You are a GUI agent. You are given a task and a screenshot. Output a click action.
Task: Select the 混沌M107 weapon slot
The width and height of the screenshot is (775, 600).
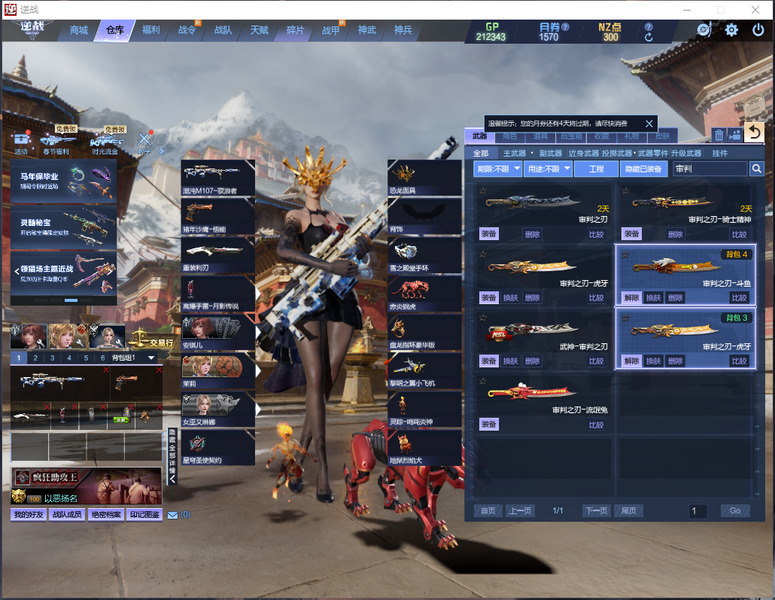218,177
